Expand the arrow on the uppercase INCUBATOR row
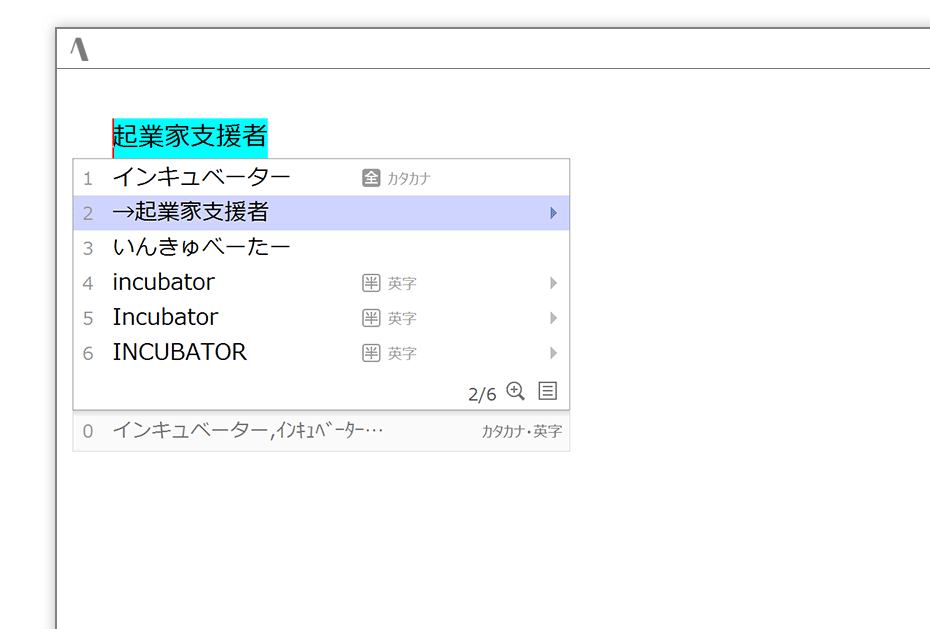This screenshot has width=930, height=629. coord(553,353)
